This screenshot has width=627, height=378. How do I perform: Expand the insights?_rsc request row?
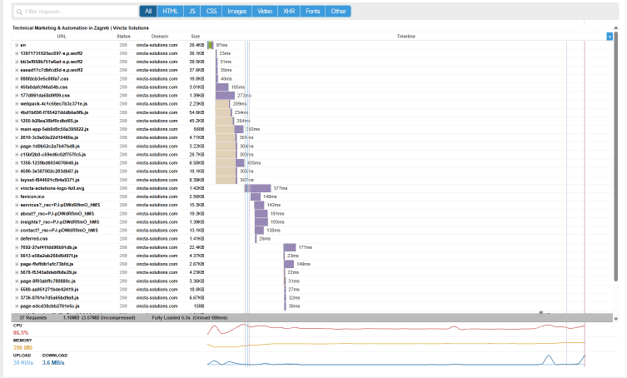(x=17, y=222)
